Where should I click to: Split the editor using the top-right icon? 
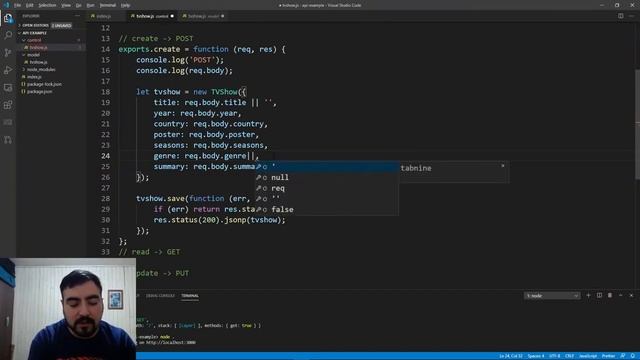pyautogui.click(x=620, y=16)
